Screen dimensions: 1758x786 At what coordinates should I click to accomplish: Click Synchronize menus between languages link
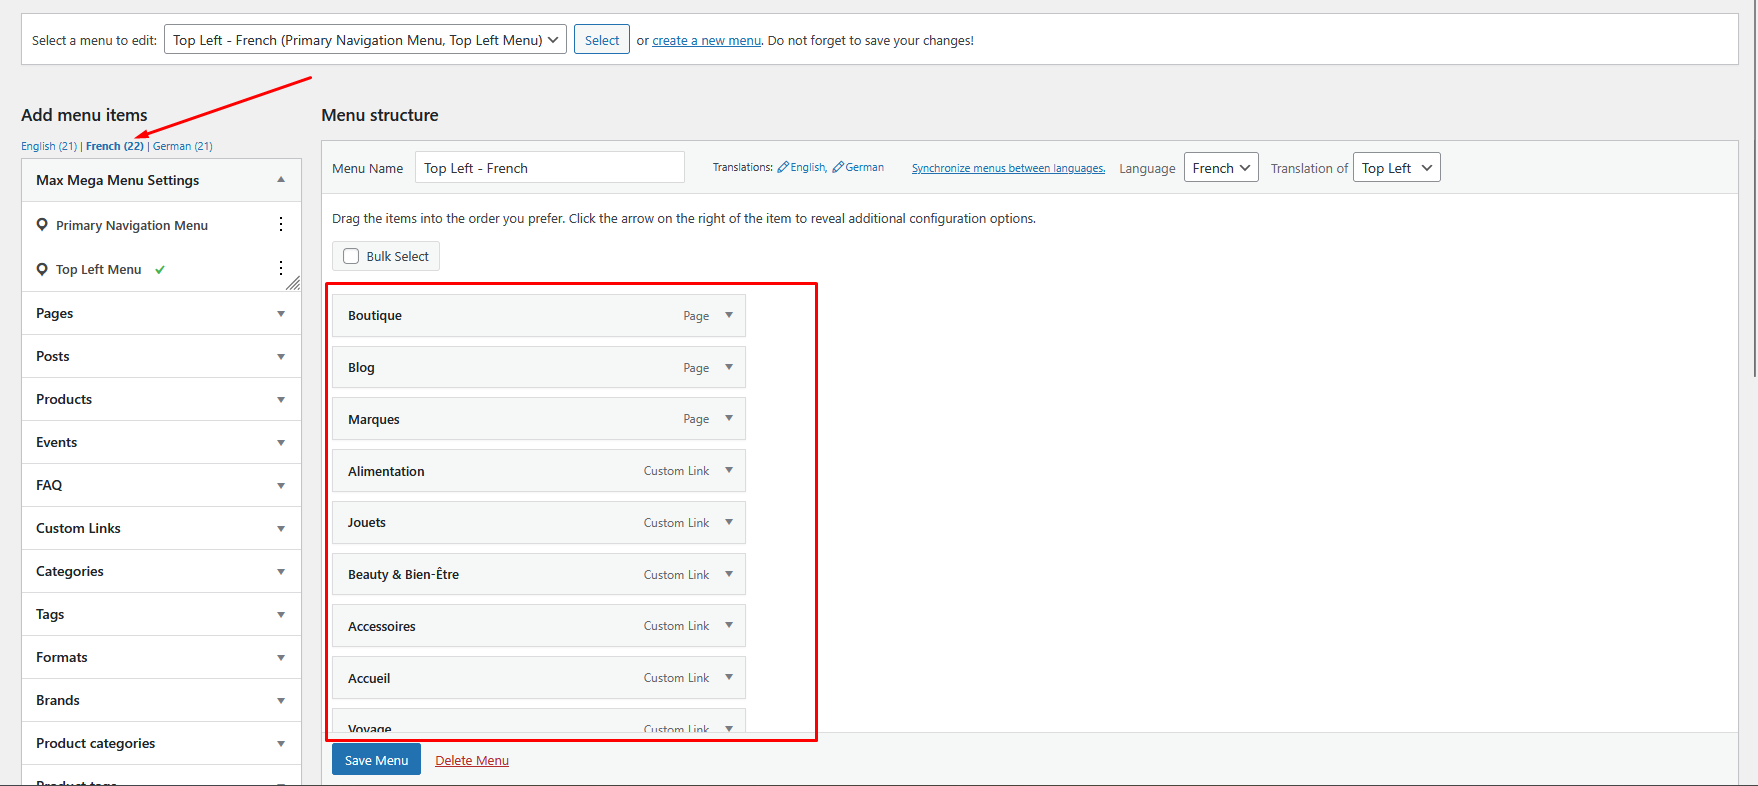coord(1008,168)
